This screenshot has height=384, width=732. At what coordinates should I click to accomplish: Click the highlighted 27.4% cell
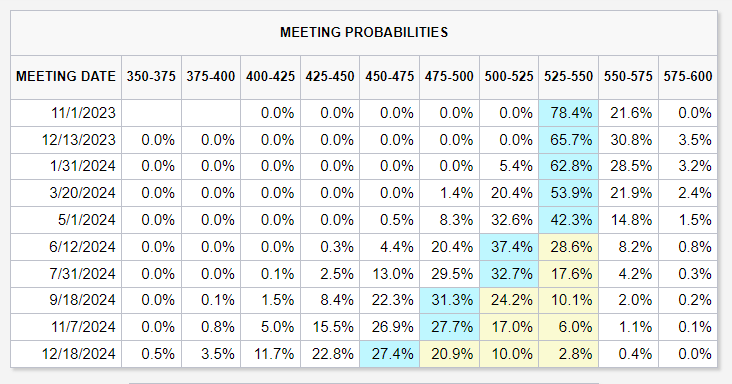click(x=390, y=354)
